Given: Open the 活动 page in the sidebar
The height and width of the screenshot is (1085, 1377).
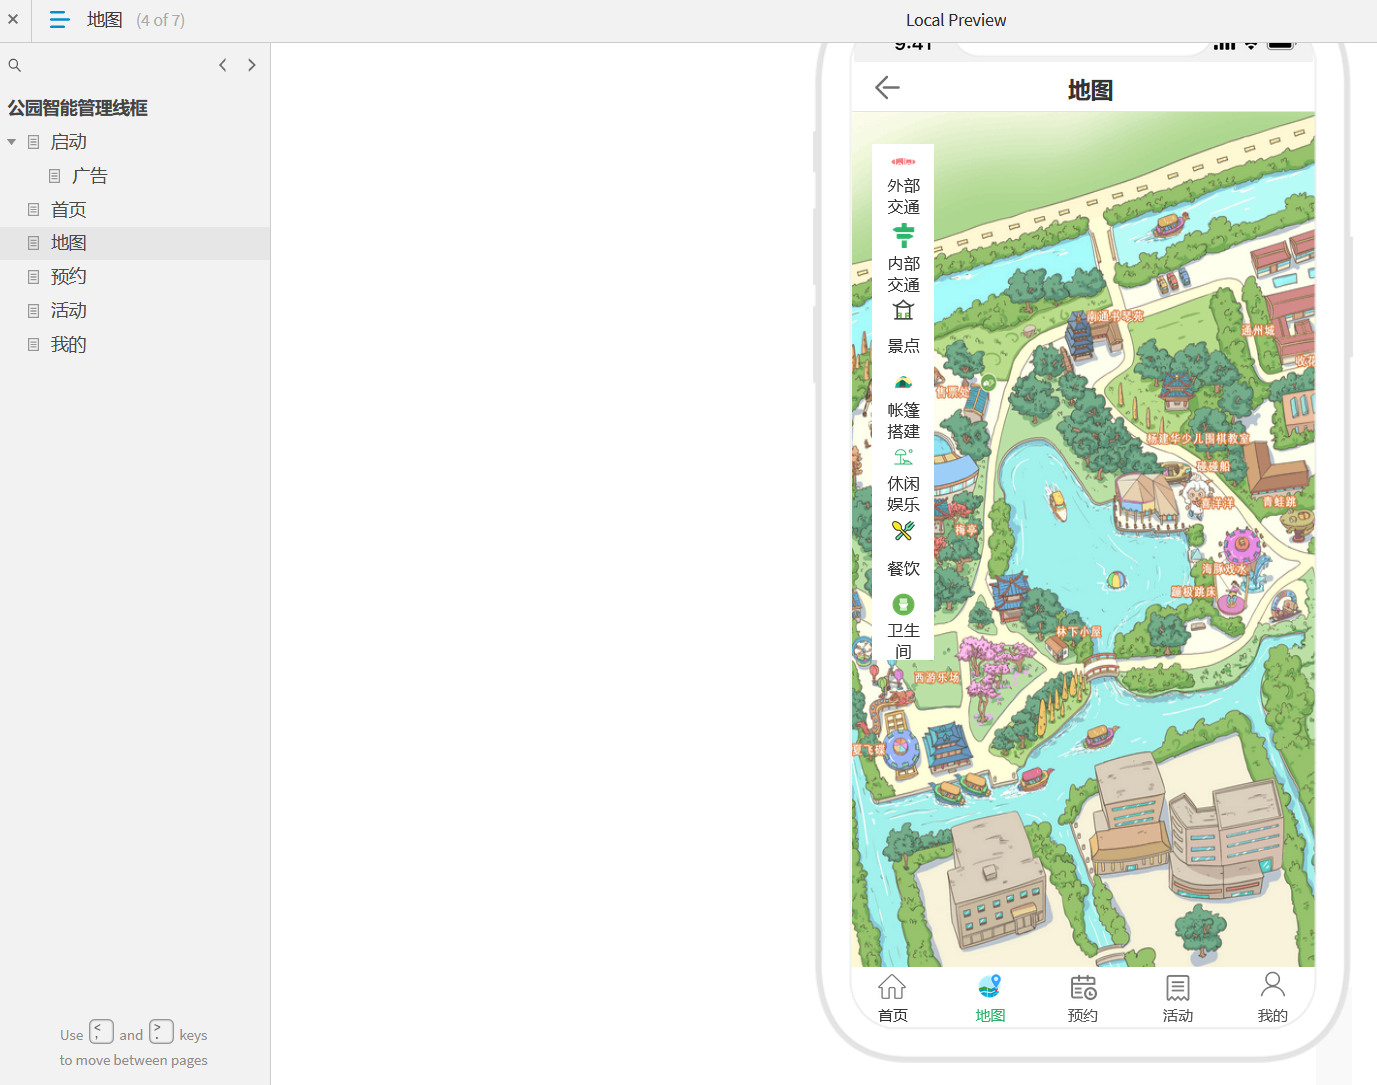Looking at the screenshot, I should pos(68,311).
